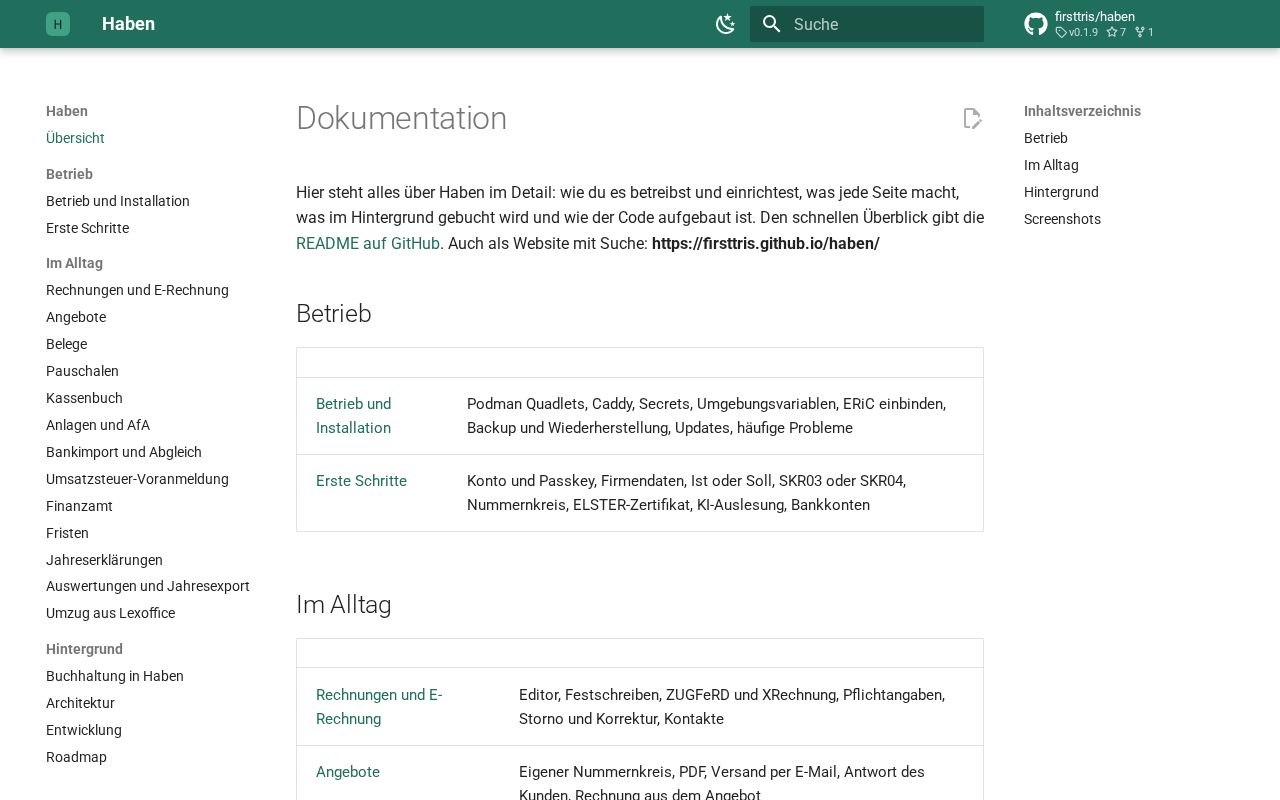The width and height of the screenshot is (1280, 800).
Task: Open Erste Schritte link in Betrieb table
Action: (361, 481)
